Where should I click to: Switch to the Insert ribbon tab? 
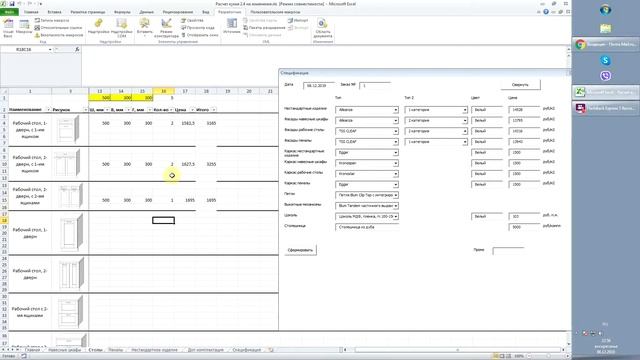click(54, 12)
